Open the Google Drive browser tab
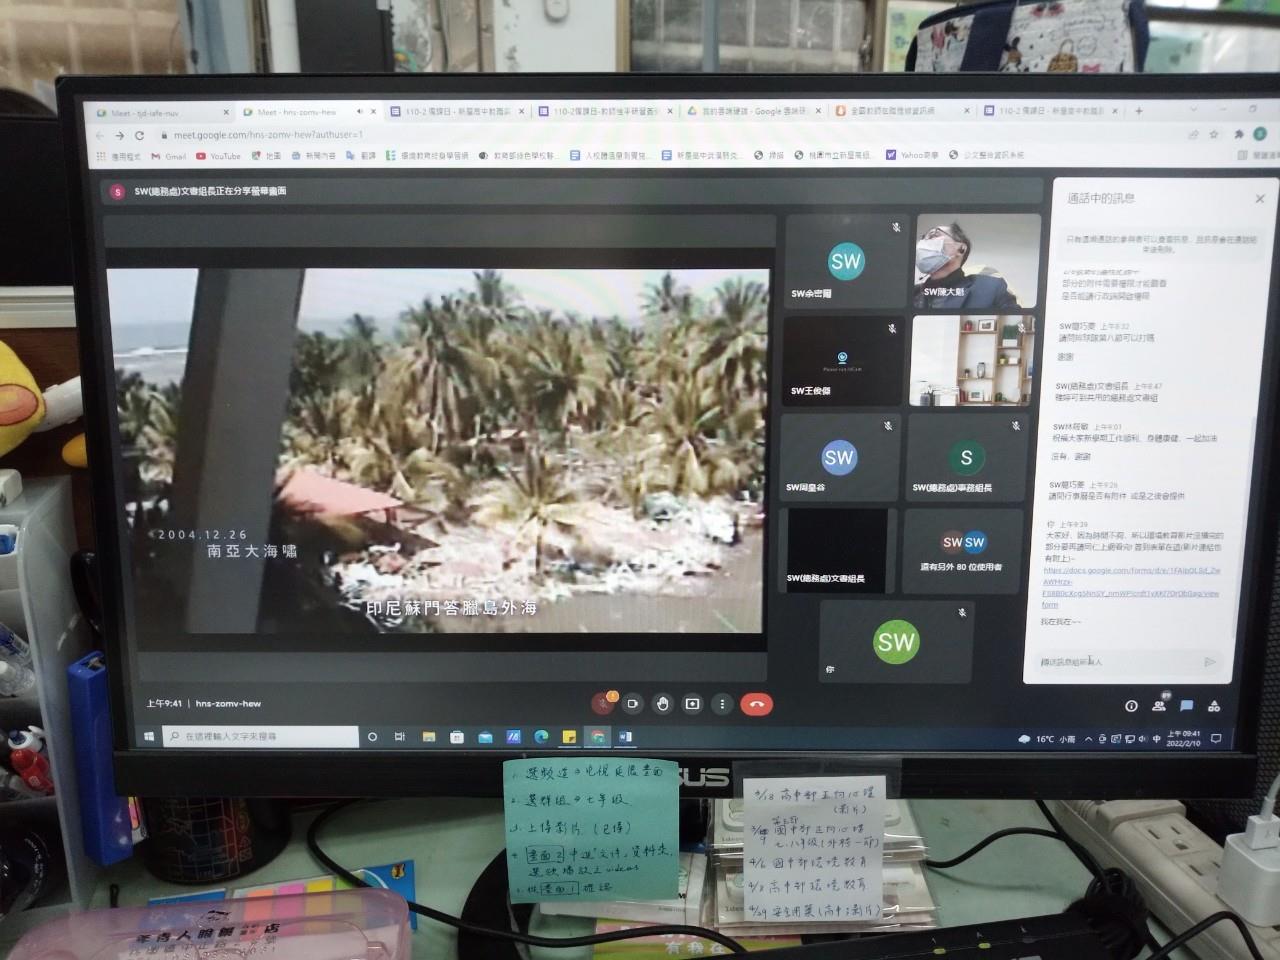The width and height of the screenshot is (1280, 960). (x=756, y=112)
